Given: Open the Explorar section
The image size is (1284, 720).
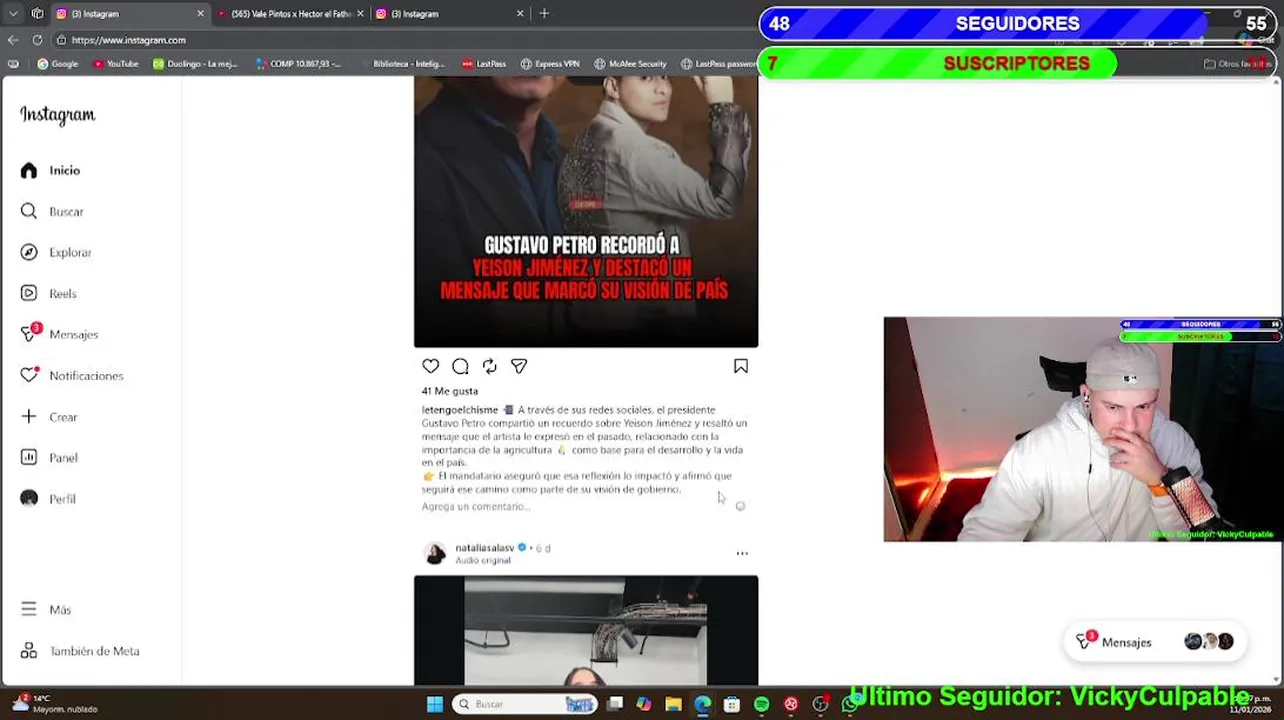Looking at the screenshot, I should (59, 253).
